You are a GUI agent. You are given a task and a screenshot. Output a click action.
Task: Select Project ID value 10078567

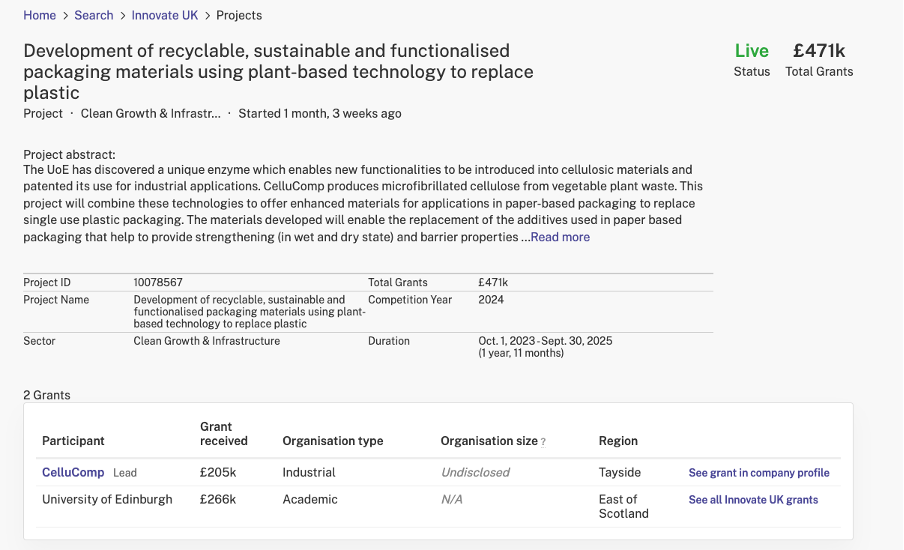click(x=158, y=282)
